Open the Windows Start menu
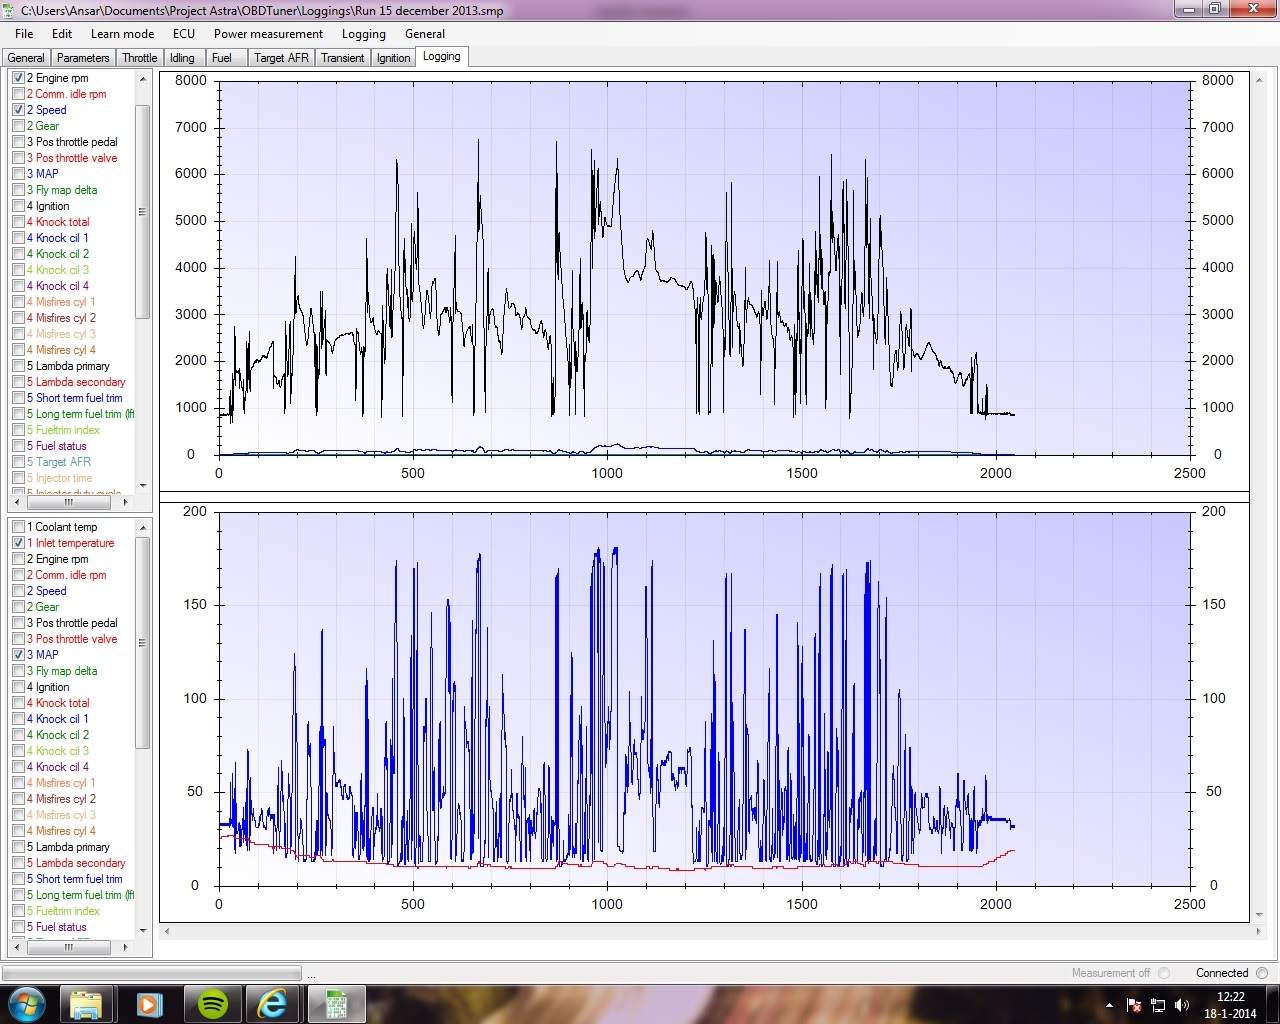Screen dimensions: 1280x1024 [x=25, y=1003]
